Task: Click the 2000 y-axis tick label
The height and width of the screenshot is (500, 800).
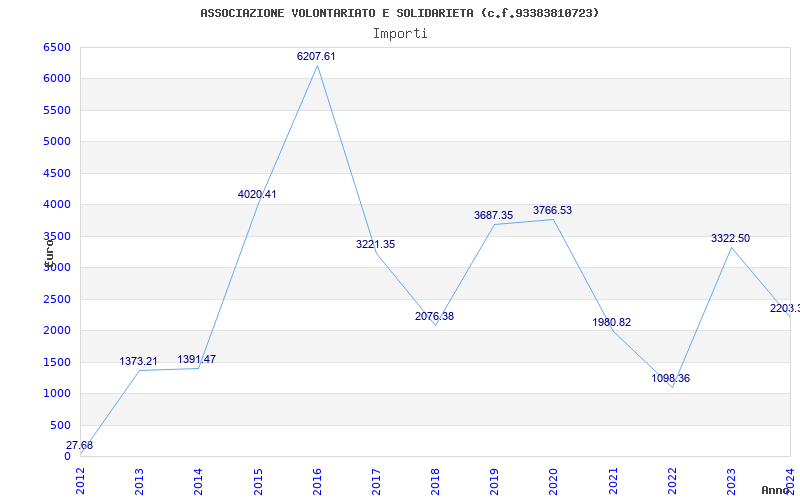Action: pyautogui.click(x=57, y=331)
